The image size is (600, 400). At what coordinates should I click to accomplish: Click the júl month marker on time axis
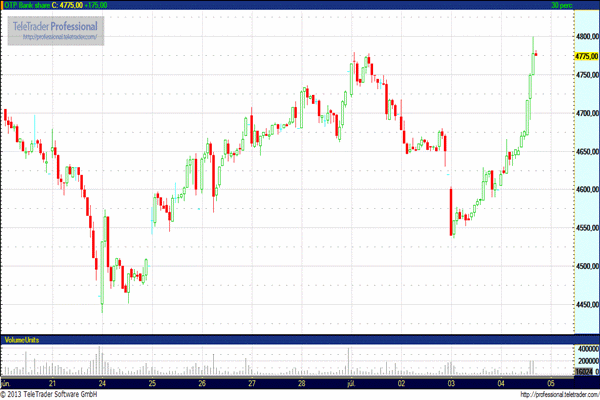[351, 383]
